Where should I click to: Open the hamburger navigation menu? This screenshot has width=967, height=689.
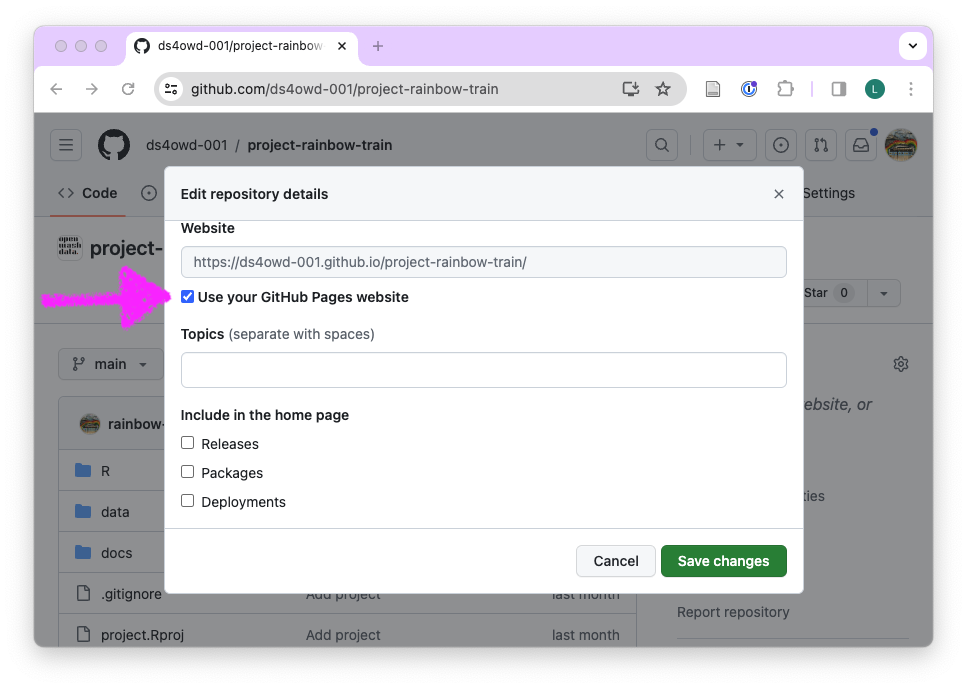pyautogui.click(x=66, y=145)
